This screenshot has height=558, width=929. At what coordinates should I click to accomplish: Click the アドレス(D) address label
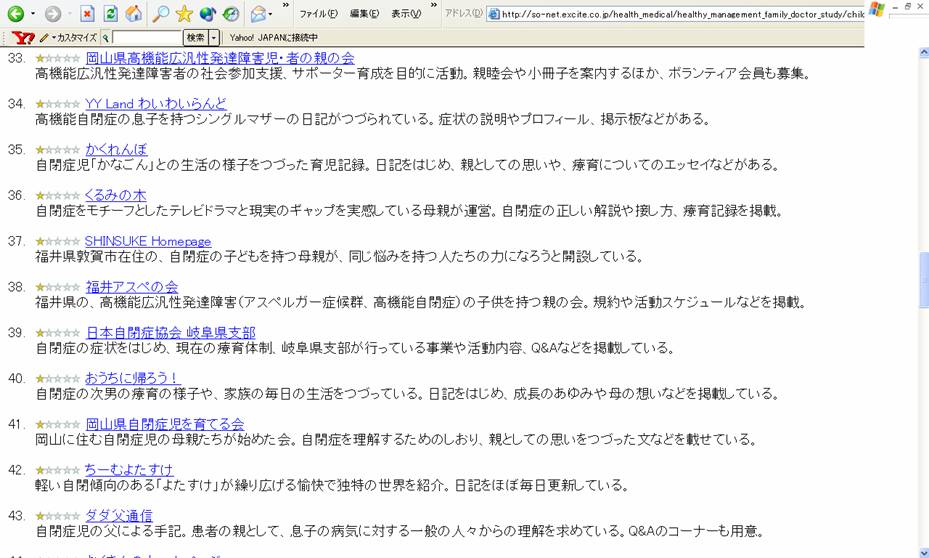pos(464,14)
